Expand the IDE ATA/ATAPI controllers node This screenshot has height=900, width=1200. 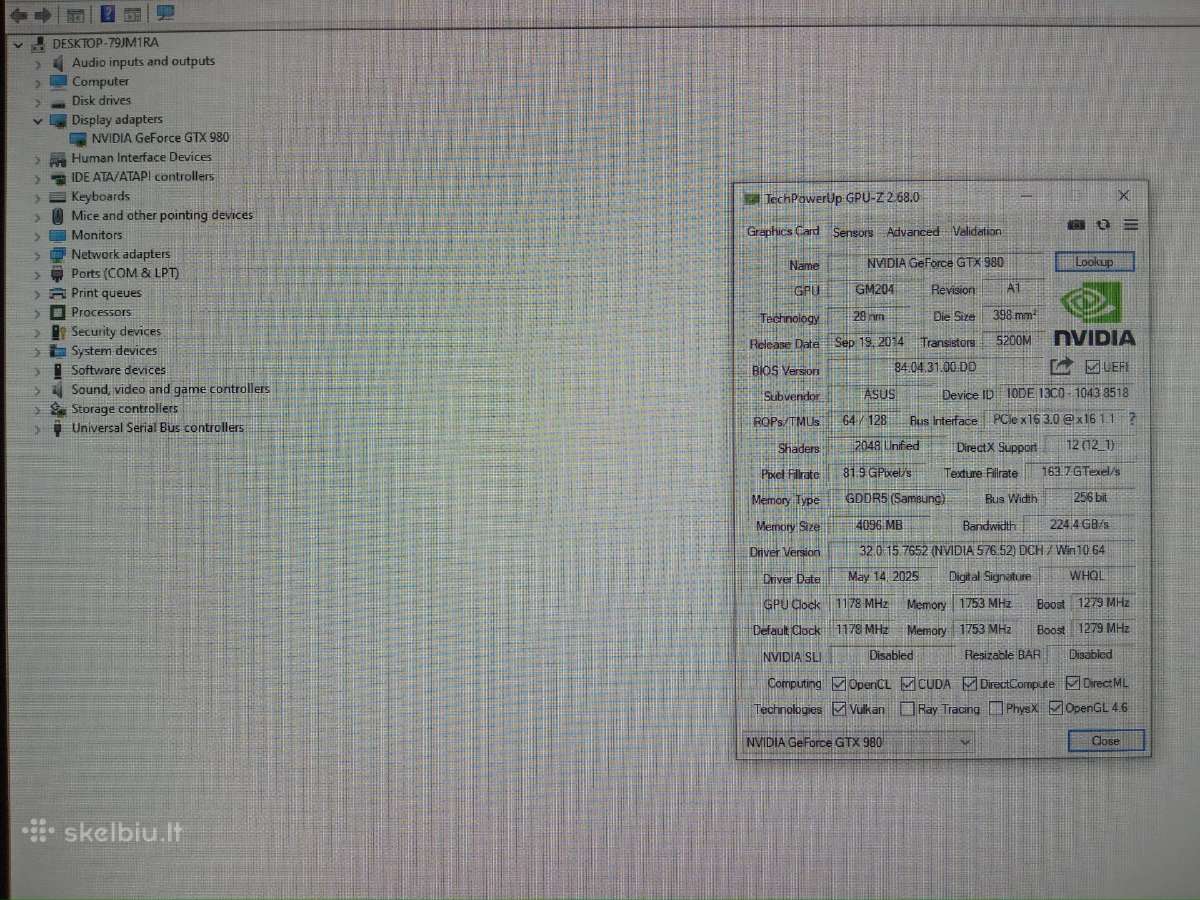pos(38,178)
